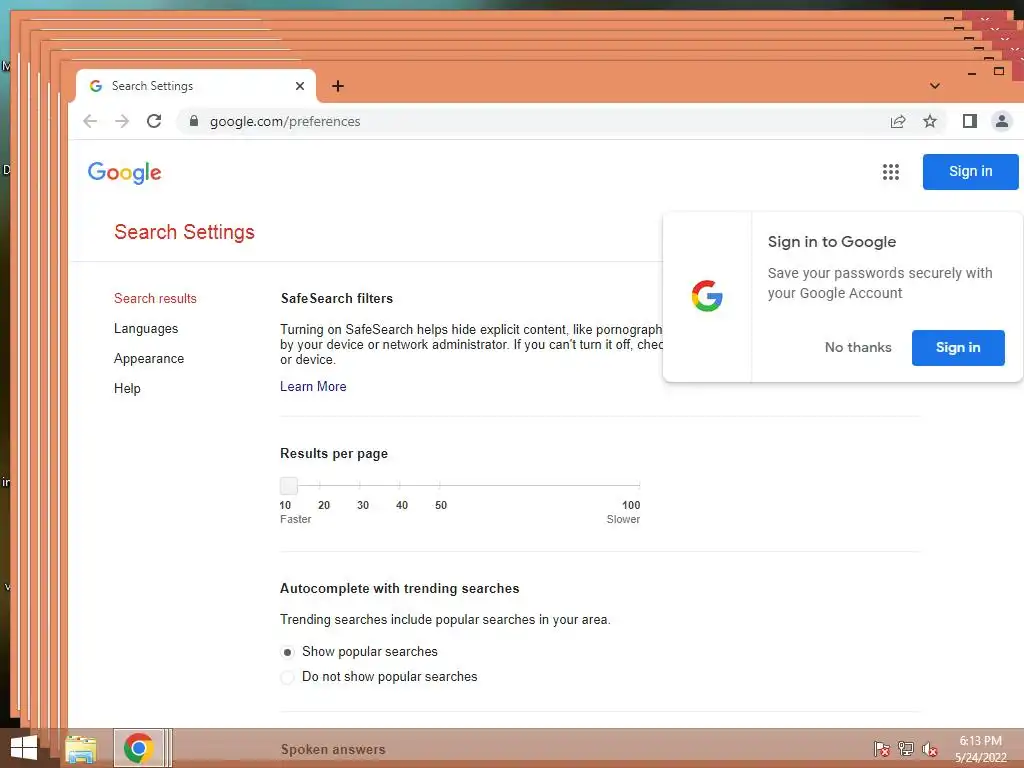Open the Google apps grid icon
Viewport: 1024px width, 768px height.
[891, 172]
